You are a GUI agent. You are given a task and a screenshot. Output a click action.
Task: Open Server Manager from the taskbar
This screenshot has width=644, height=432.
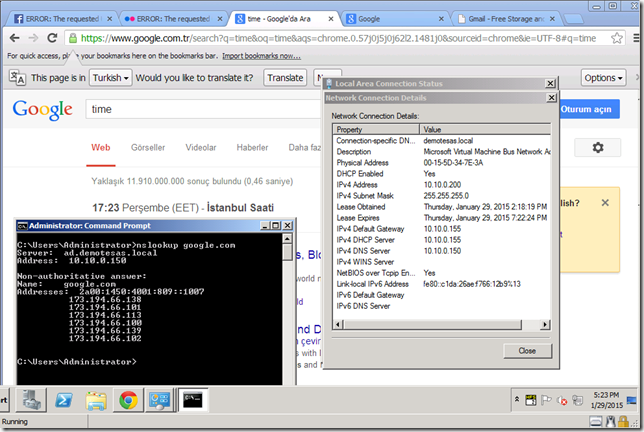pos(32,400)
